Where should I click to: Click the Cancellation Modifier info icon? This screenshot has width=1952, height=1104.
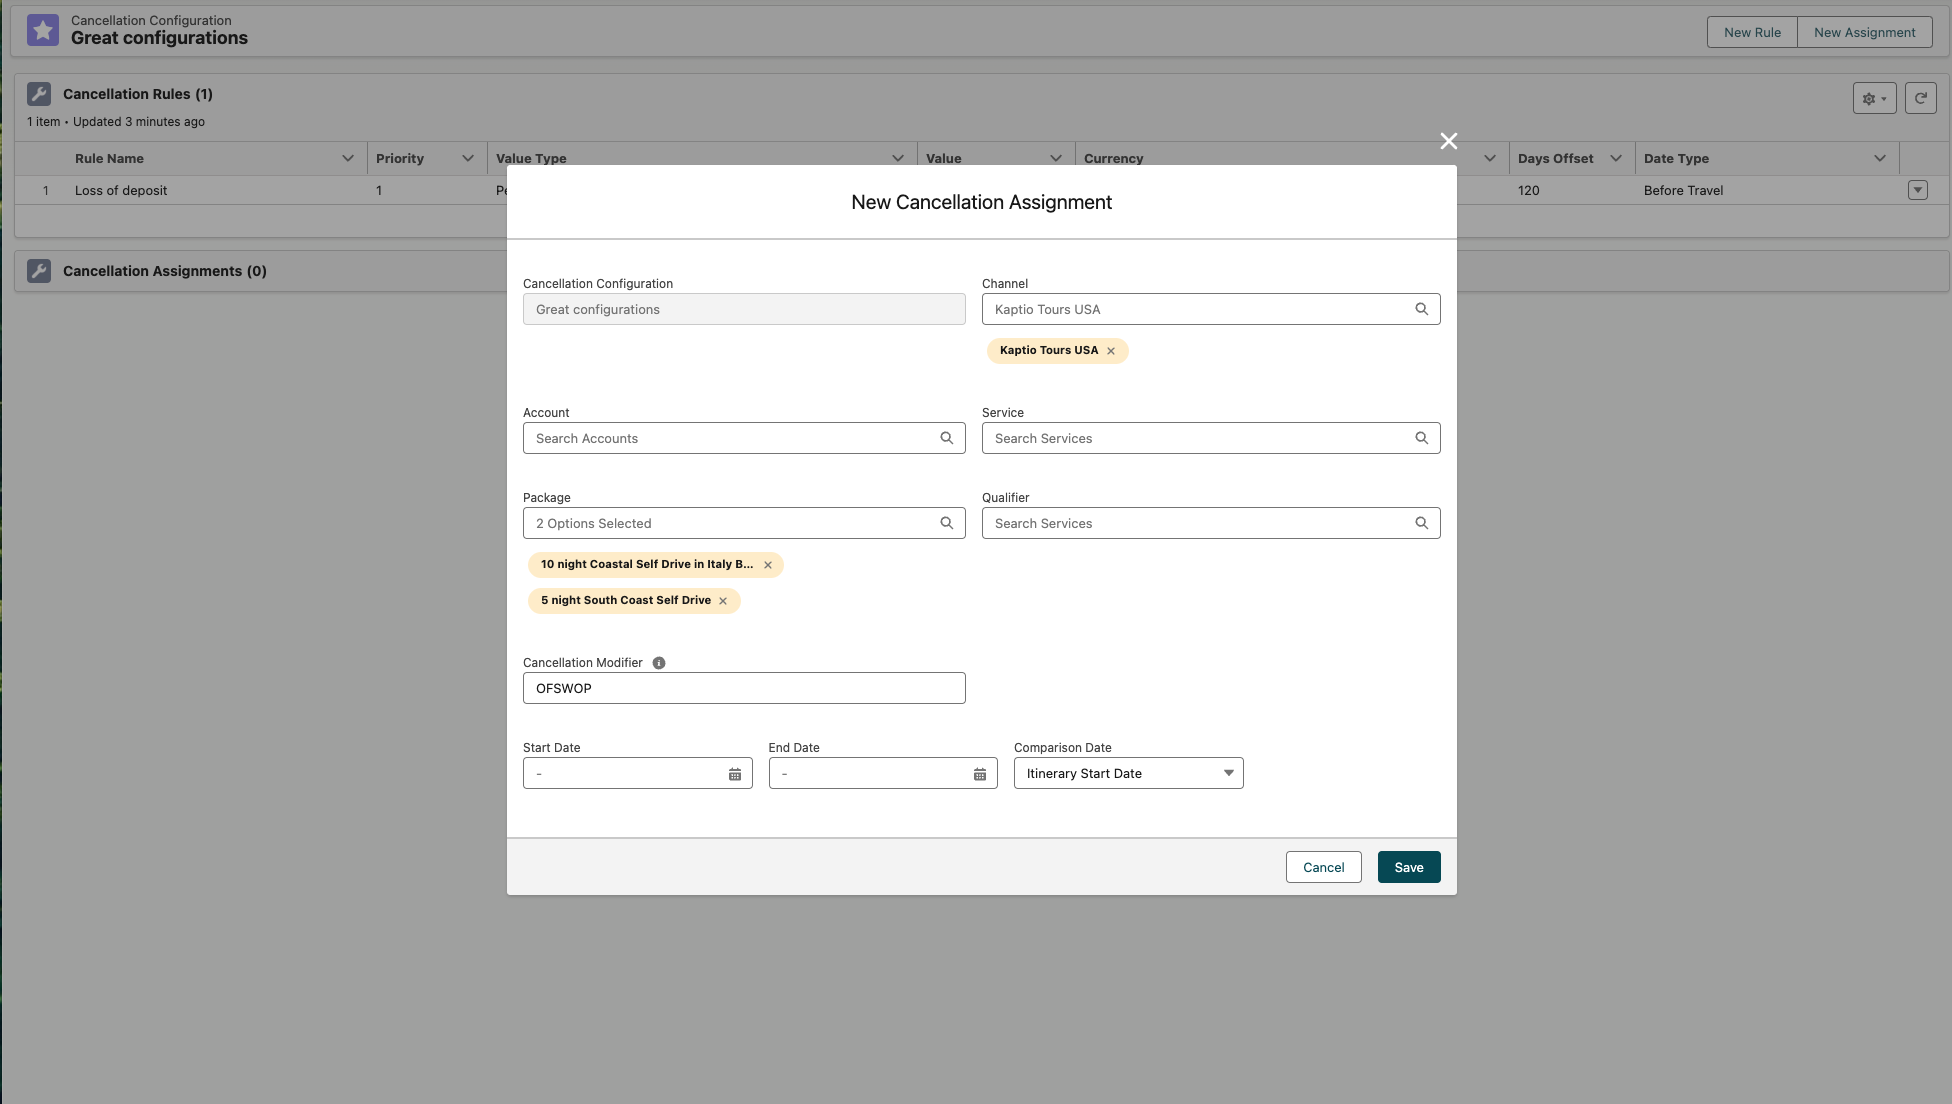(x=659, y=663)
